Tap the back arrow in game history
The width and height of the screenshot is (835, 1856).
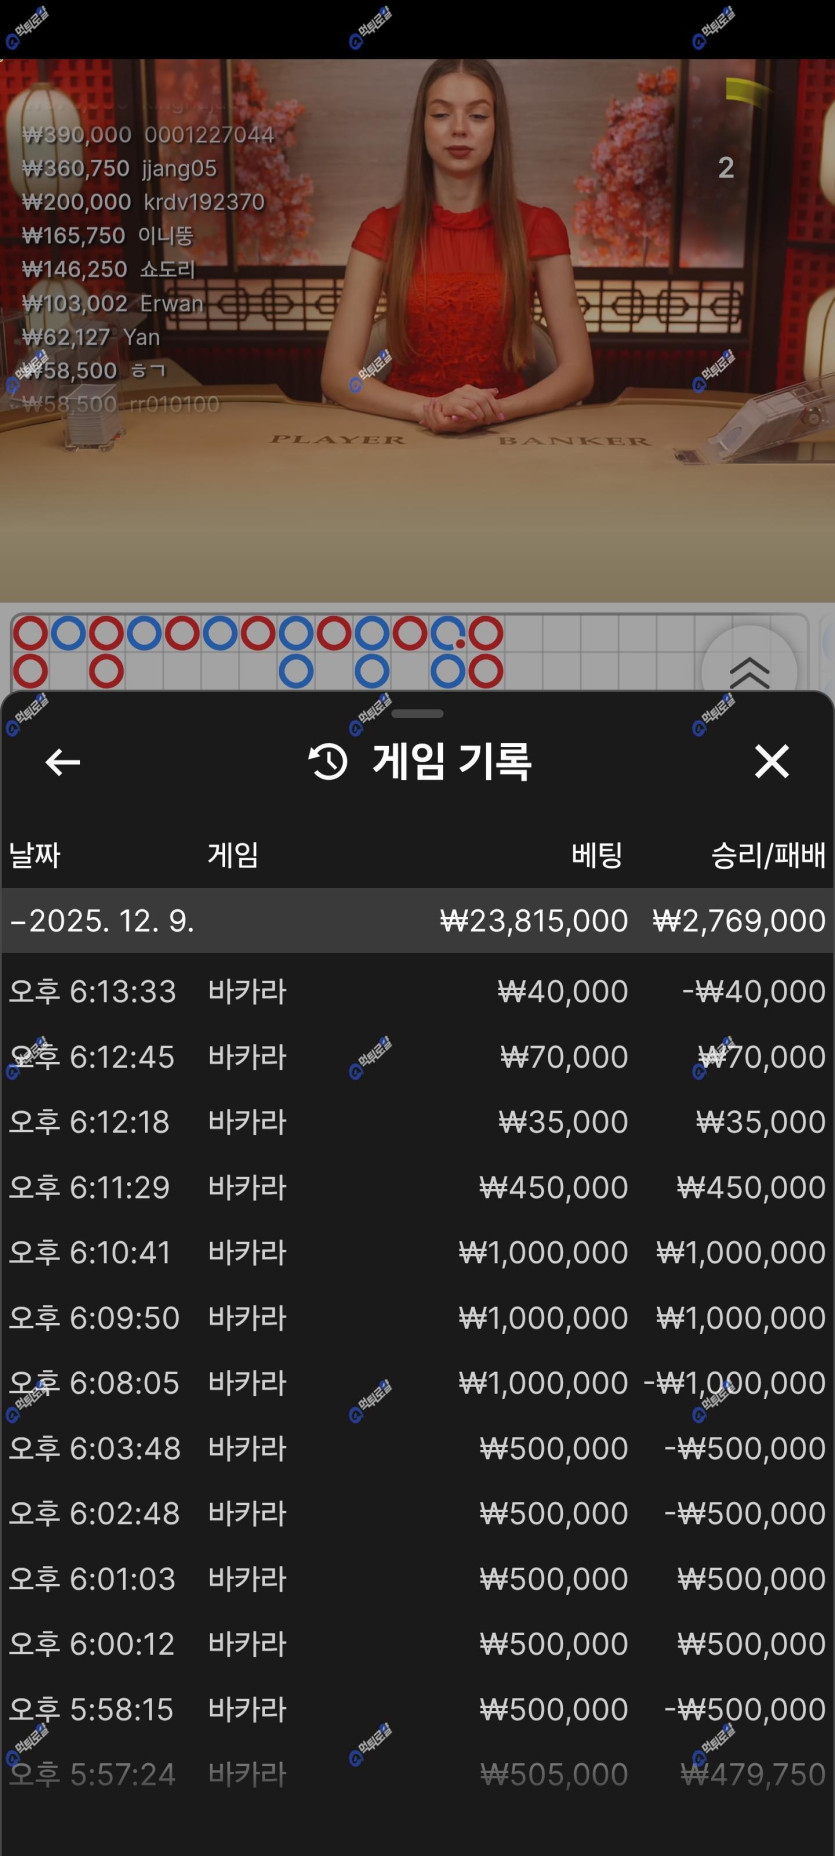point(62,762)
